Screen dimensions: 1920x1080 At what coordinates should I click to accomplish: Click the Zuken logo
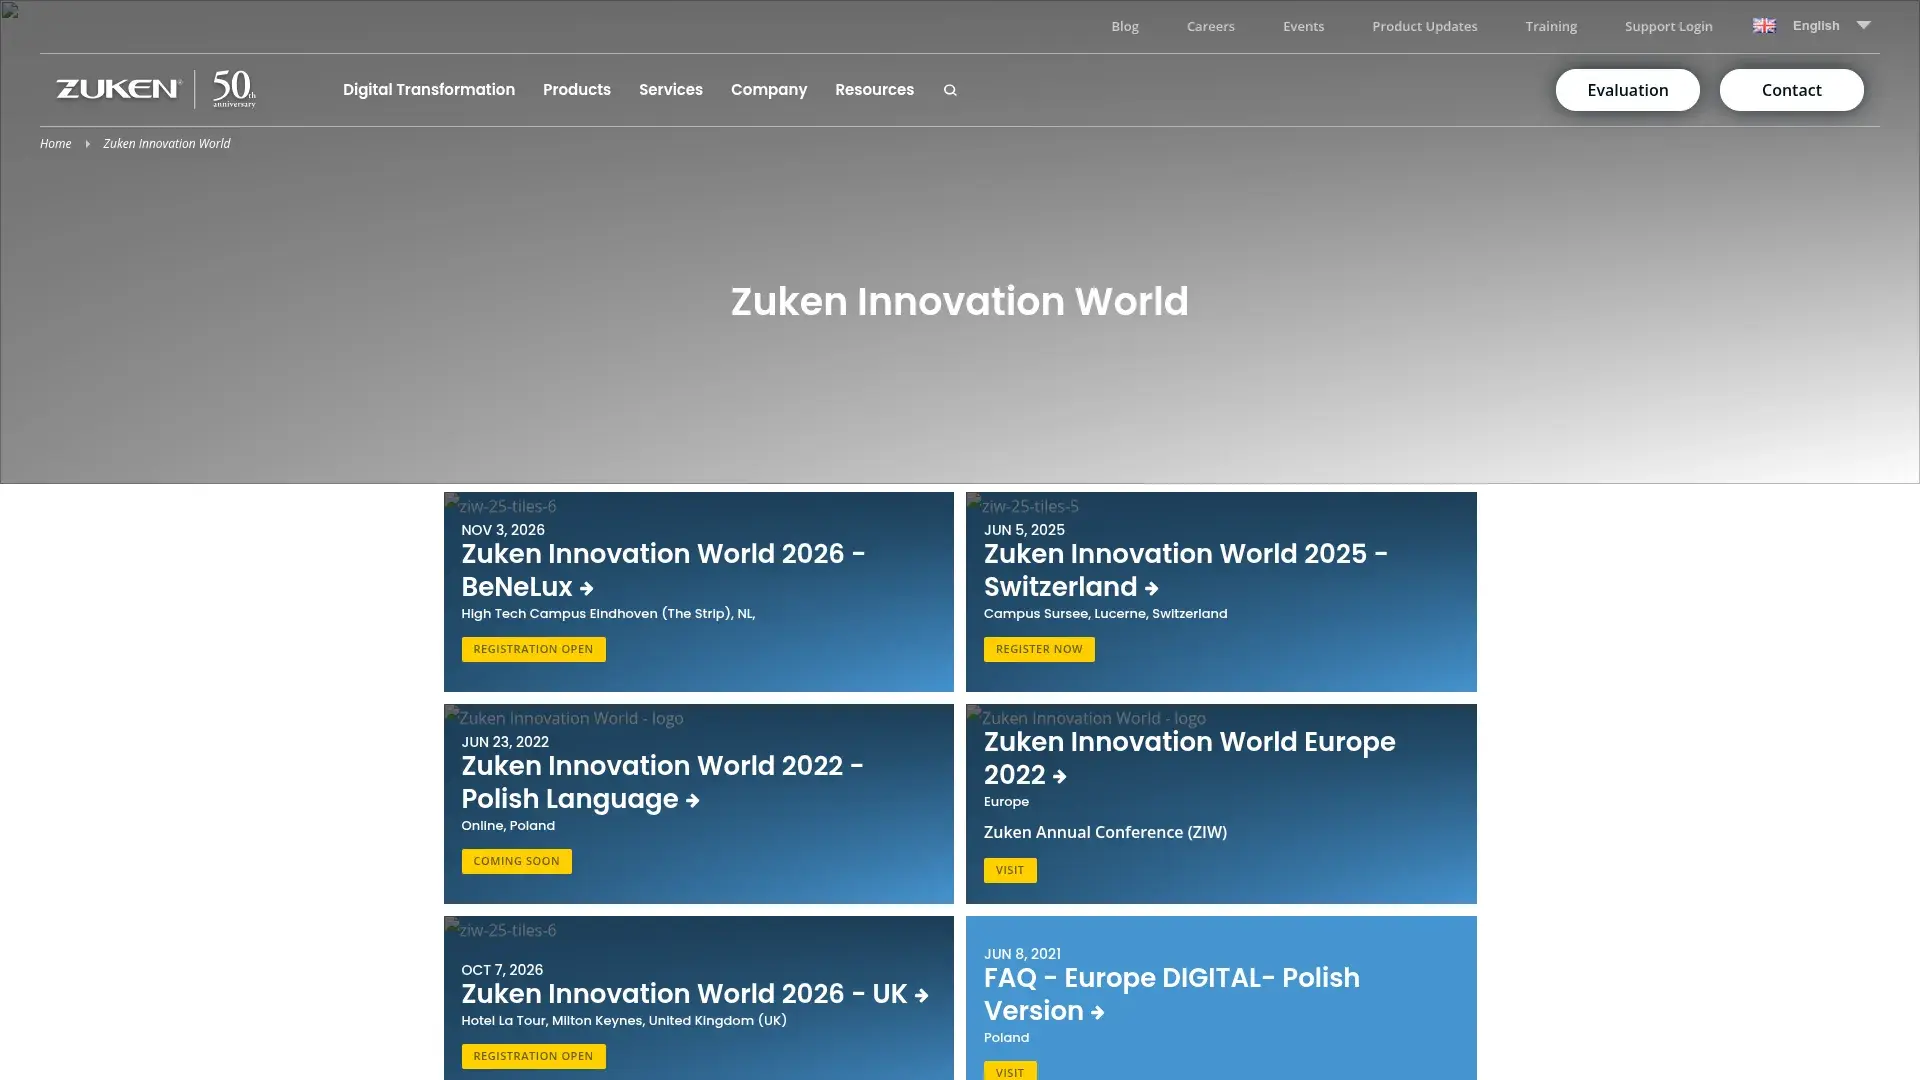click(118, 89)
